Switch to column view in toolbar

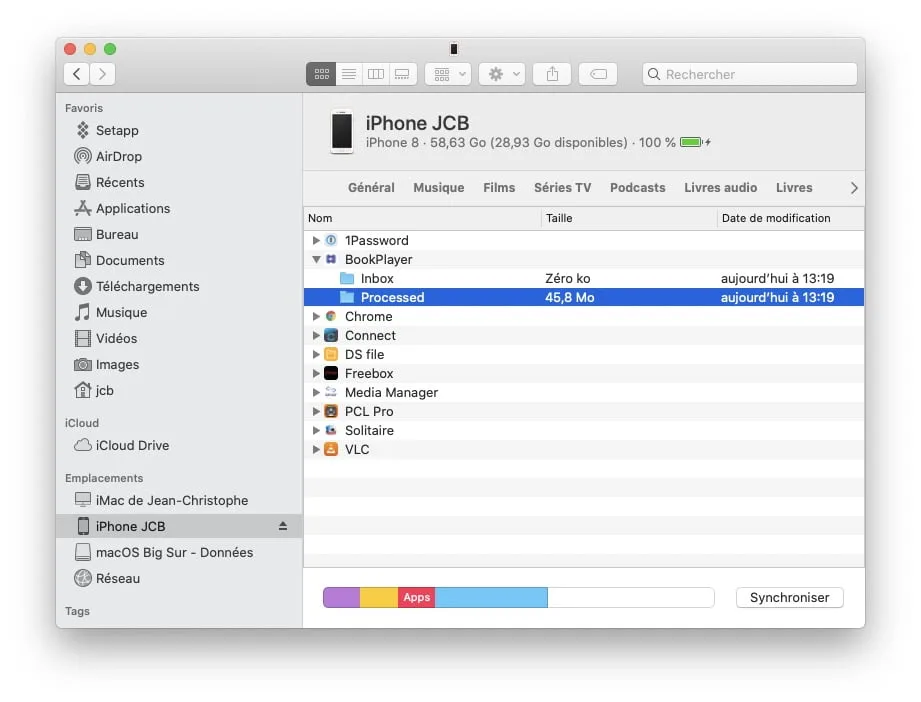[x=376, y=74]
